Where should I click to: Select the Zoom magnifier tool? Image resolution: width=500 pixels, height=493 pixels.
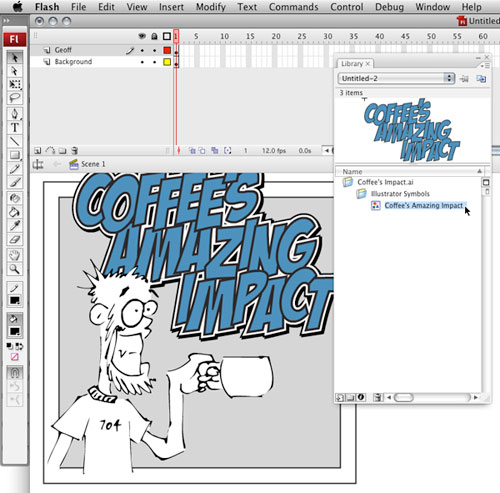tap(15, 269)
